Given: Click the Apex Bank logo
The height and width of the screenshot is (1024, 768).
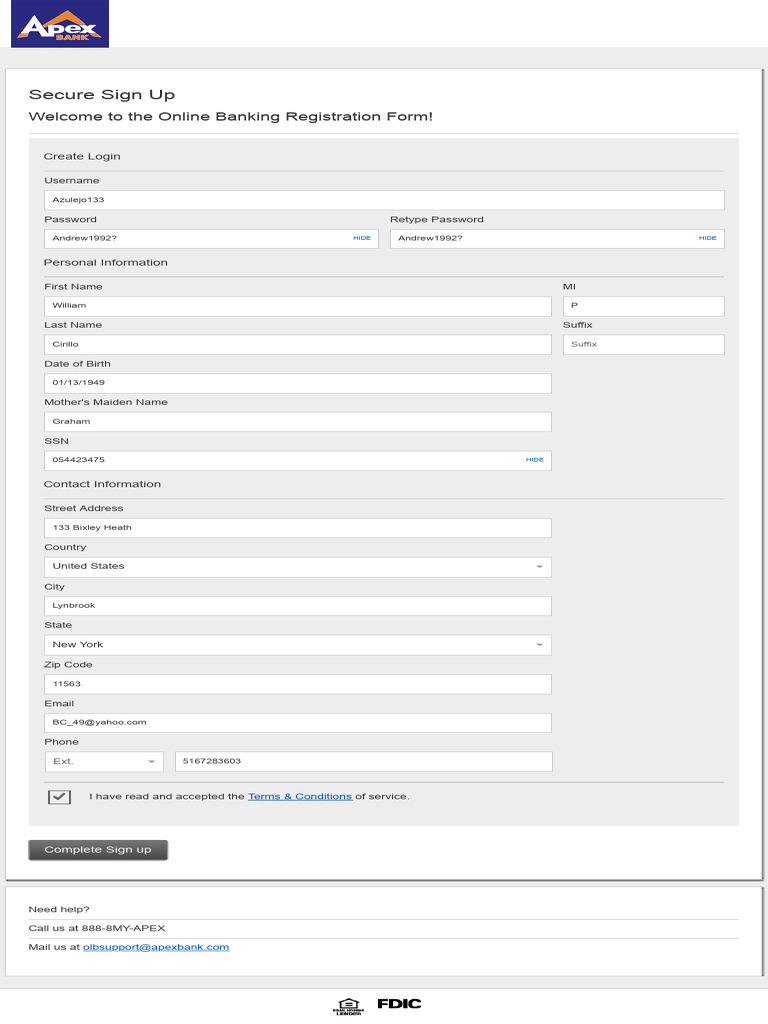Looking at the screenshot, I should tap(60, 27).
